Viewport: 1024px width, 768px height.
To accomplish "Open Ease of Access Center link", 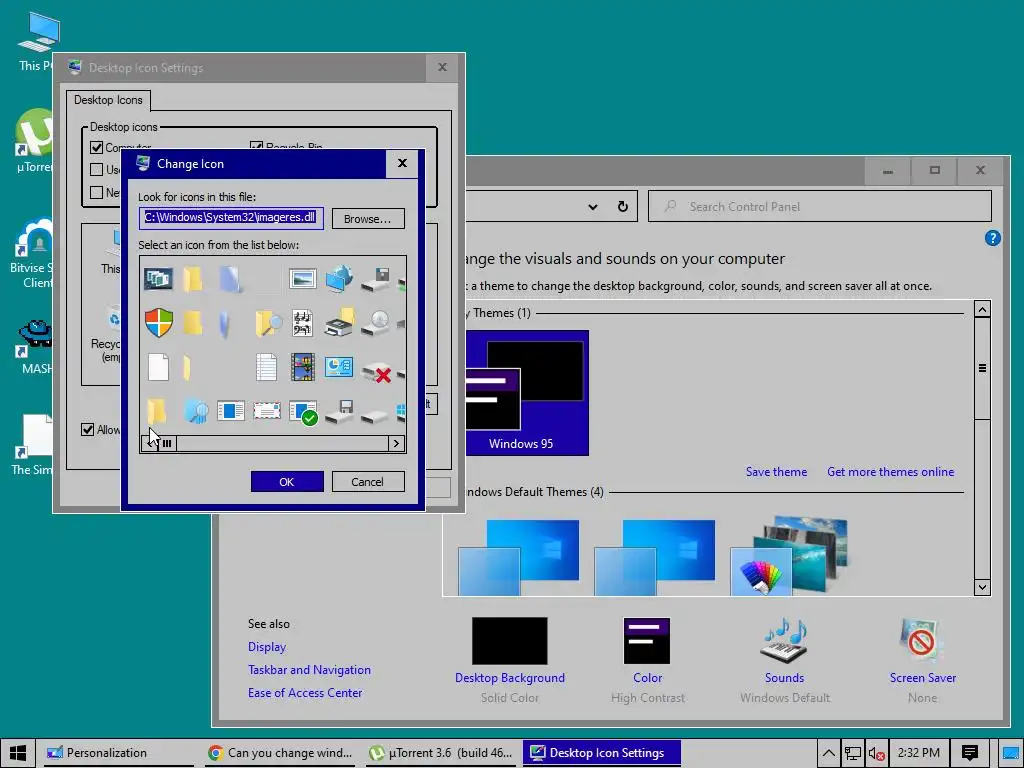I will click(x=305, y=692).
